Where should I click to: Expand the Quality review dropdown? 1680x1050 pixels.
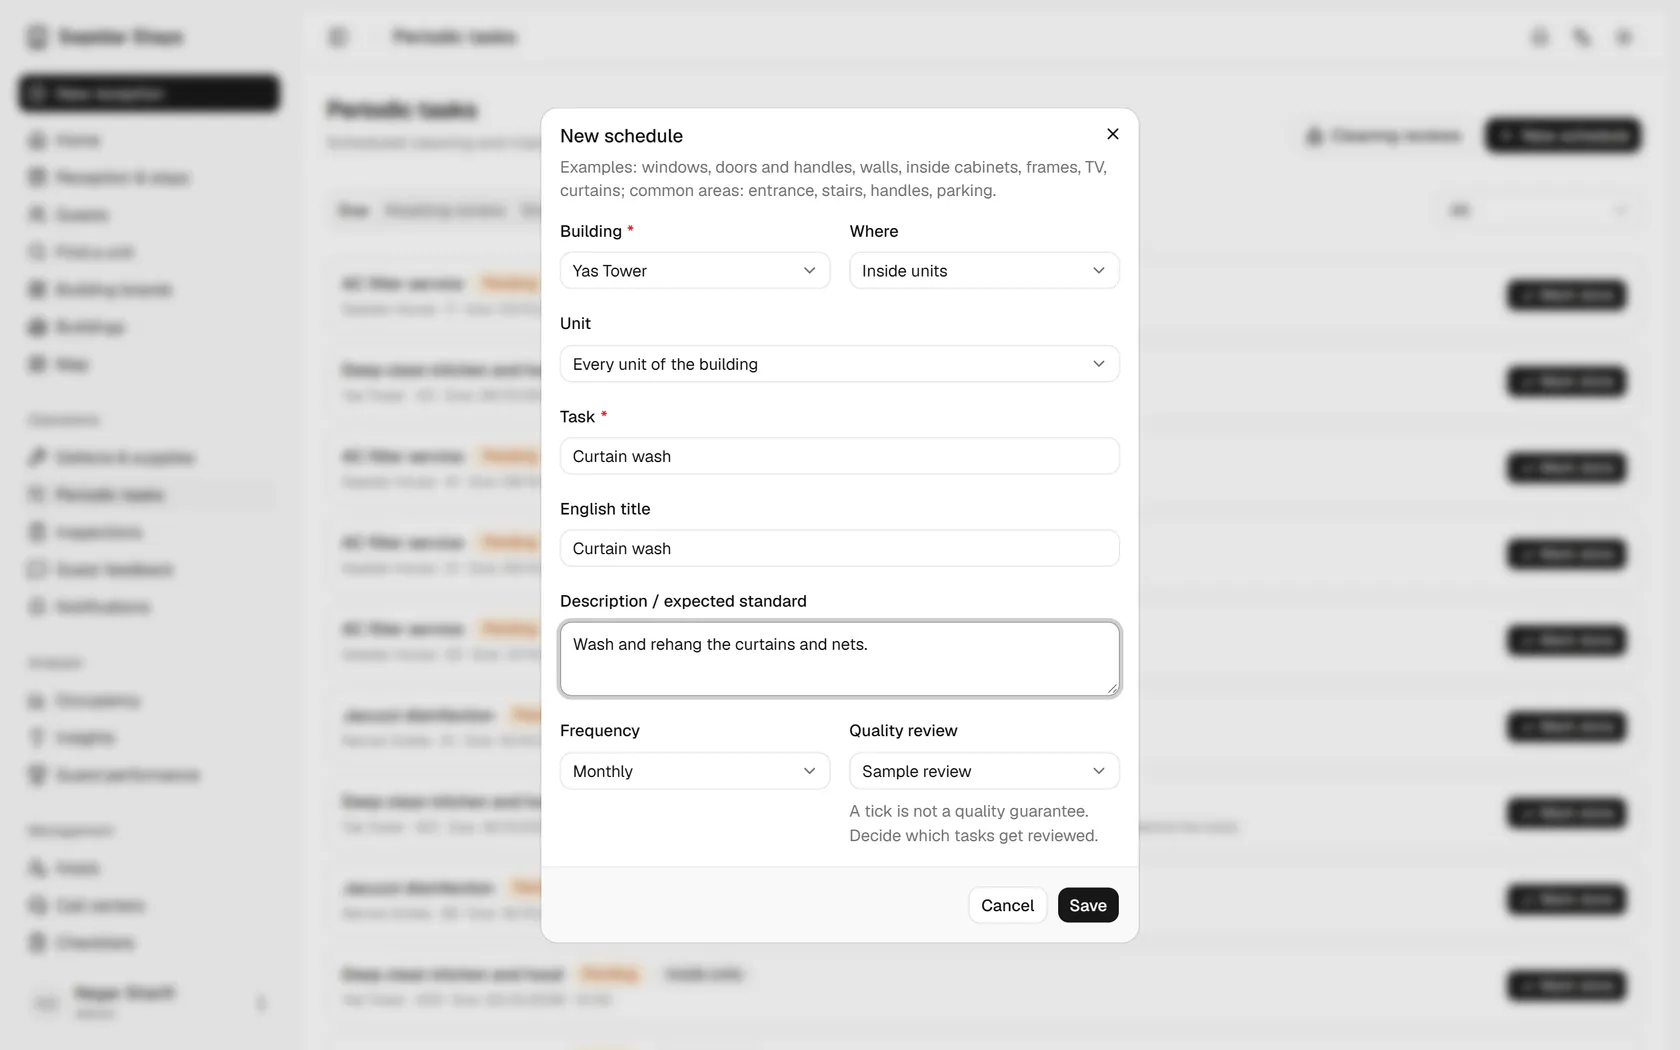(984, 771)
